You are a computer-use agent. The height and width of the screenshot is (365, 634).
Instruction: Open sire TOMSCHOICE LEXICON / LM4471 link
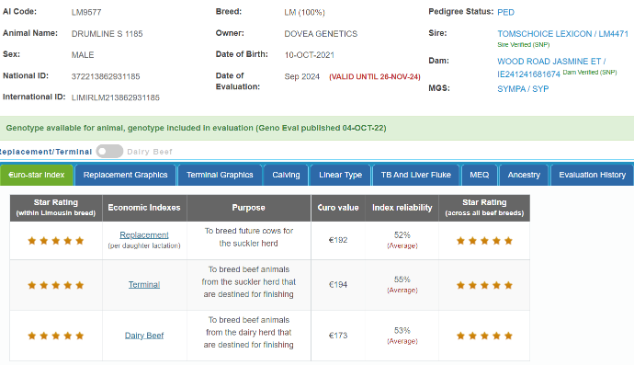(x=563, y=34)
